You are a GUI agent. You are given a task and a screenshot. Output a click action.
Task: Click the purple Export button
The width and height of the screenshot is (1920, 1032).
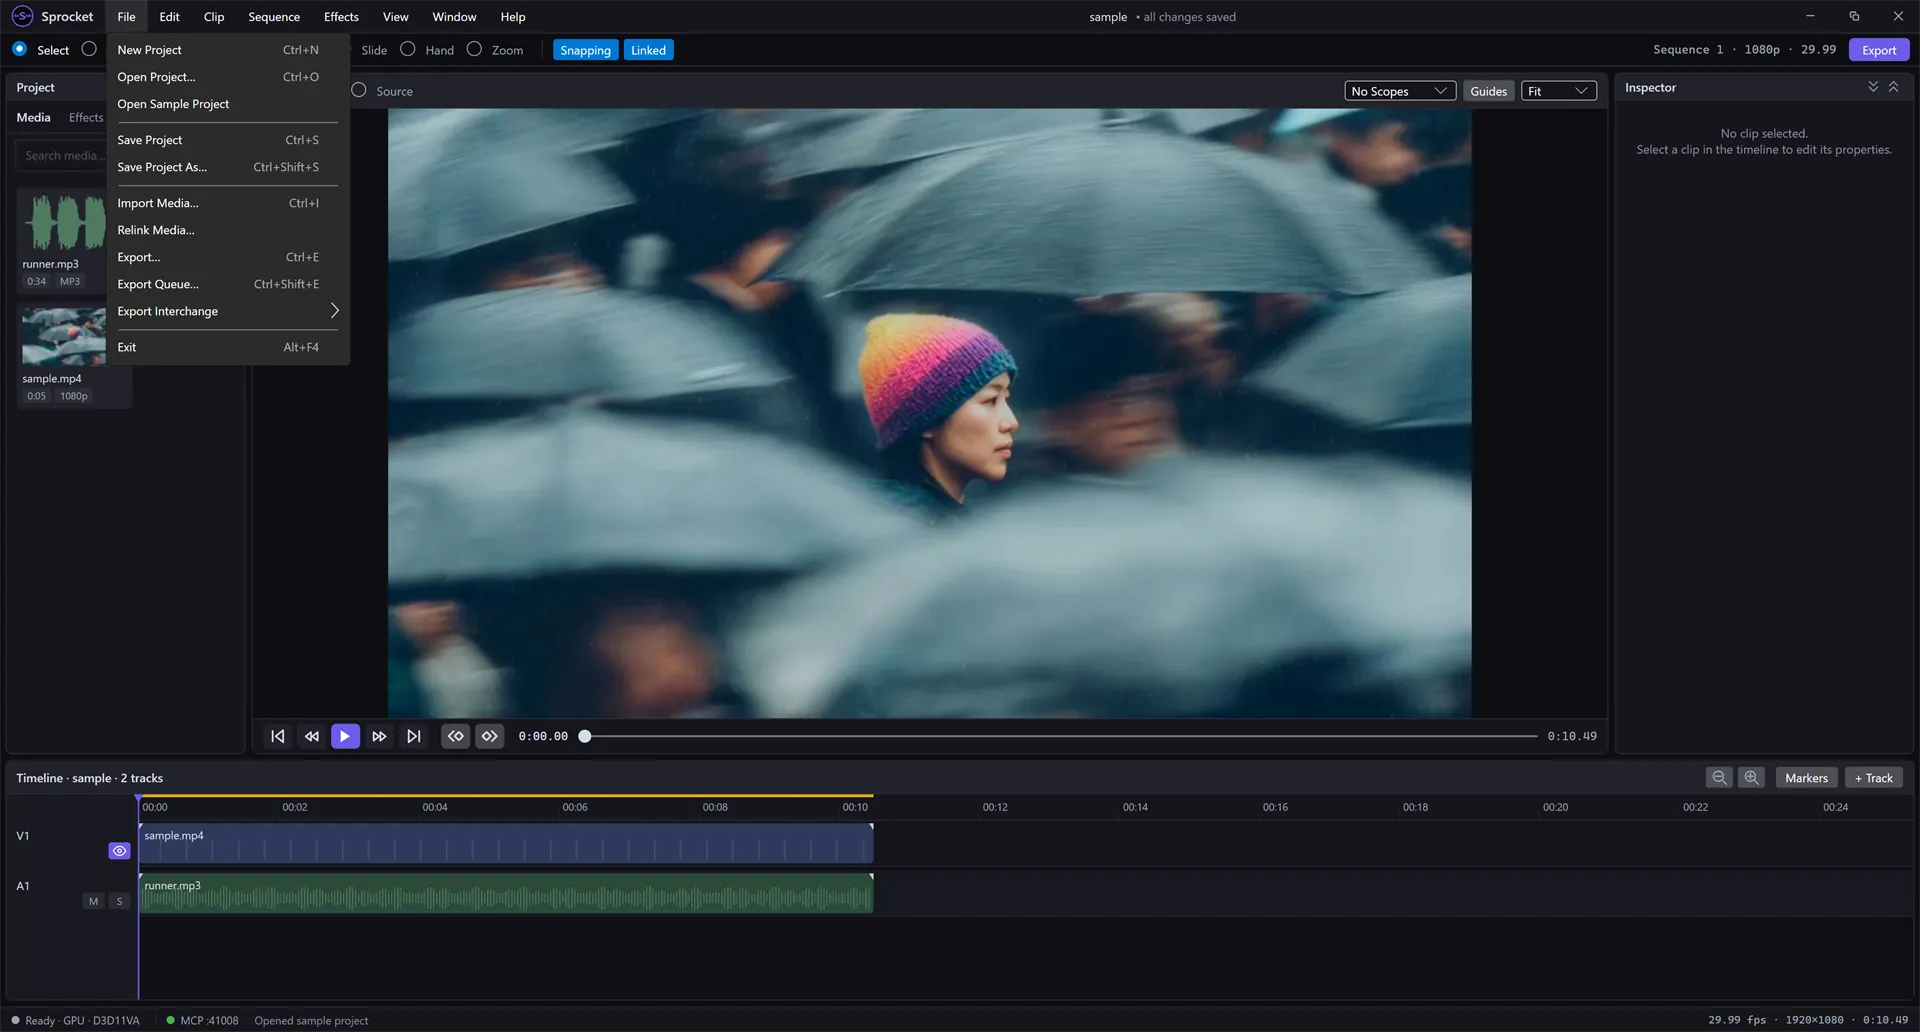pyautogui.click(x=1879, y=50)
